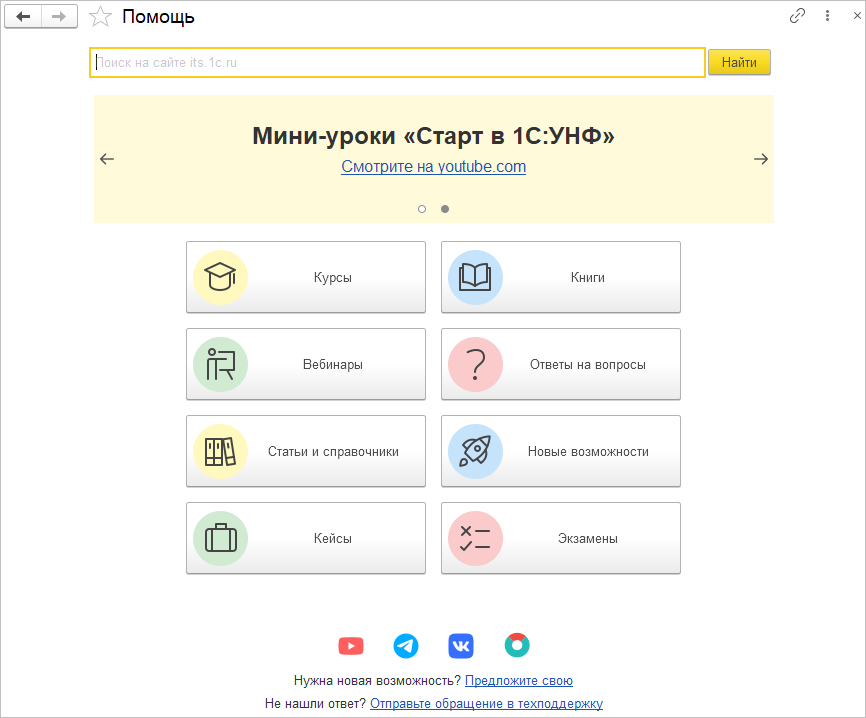Go back with the left arrow button
This screenshot has width=866, height=718.
click(23, 17)
